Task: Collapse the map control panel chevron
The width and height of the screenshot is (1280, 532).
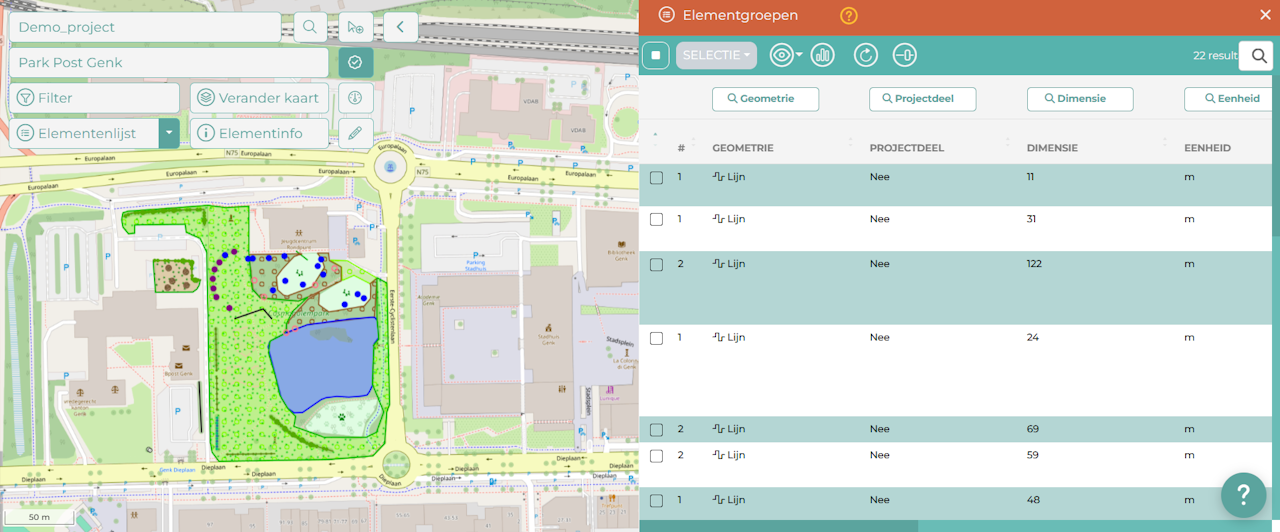Action: point(400,27)
